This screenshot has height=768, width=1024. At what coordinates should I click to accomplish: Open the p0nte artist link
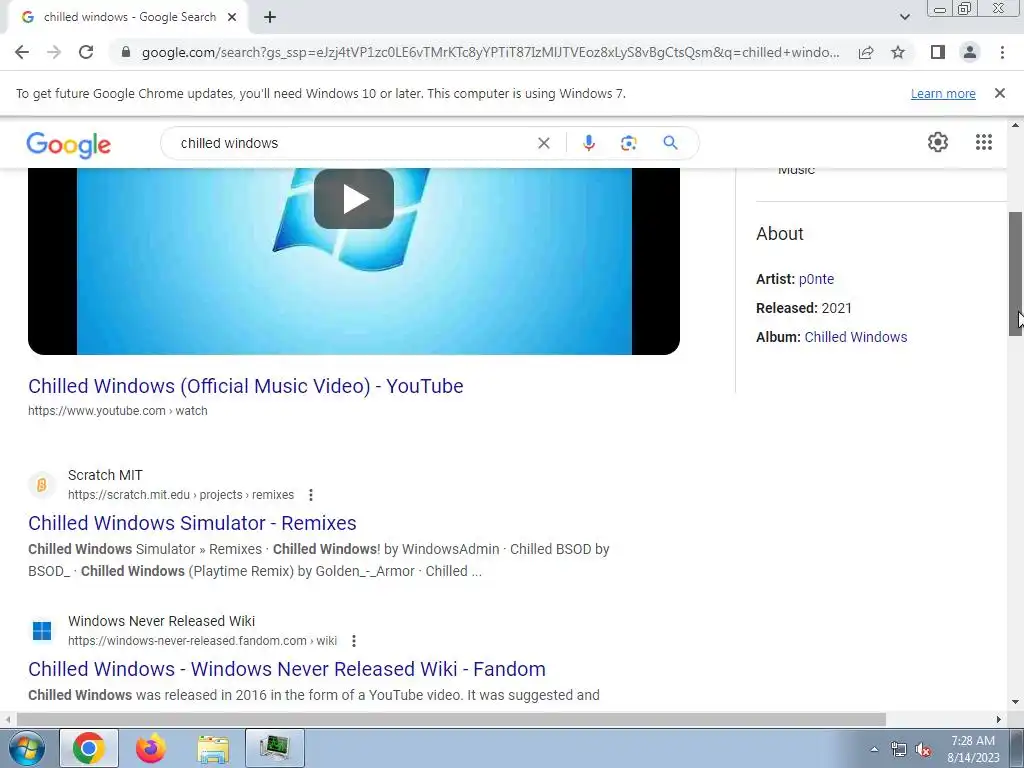[816, 279]
